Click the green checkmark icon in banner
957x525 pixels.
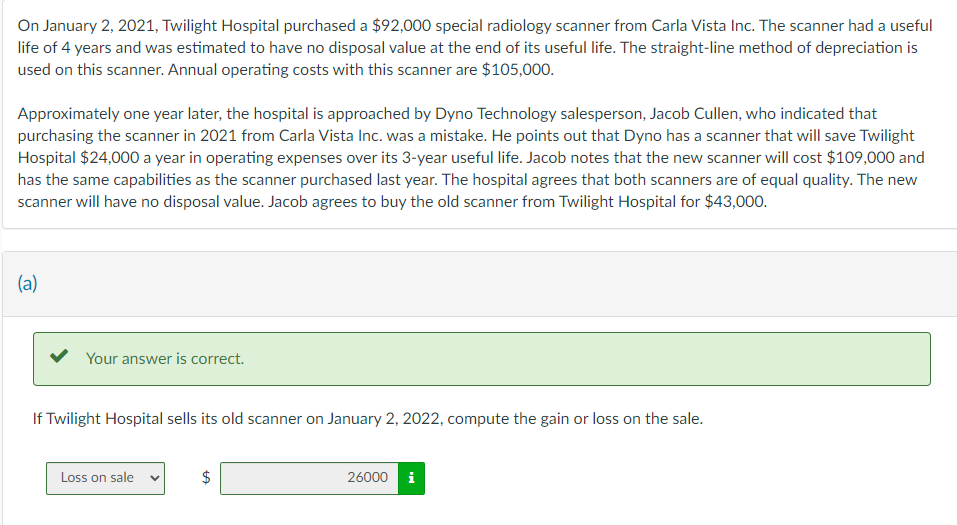(59, 356)
